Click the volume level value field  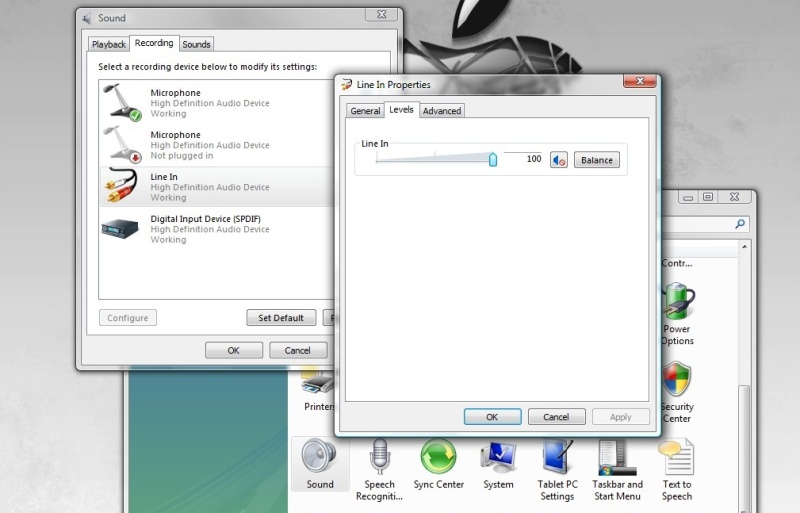pyautogui.click(x=523, y=159)
